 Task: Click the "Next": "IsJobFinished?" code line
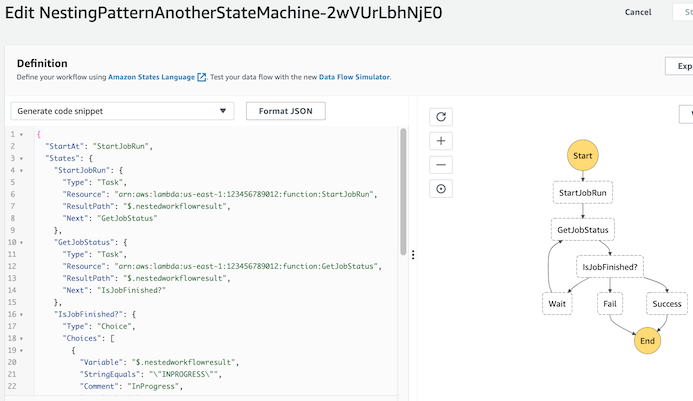click(x=114, y=290)
